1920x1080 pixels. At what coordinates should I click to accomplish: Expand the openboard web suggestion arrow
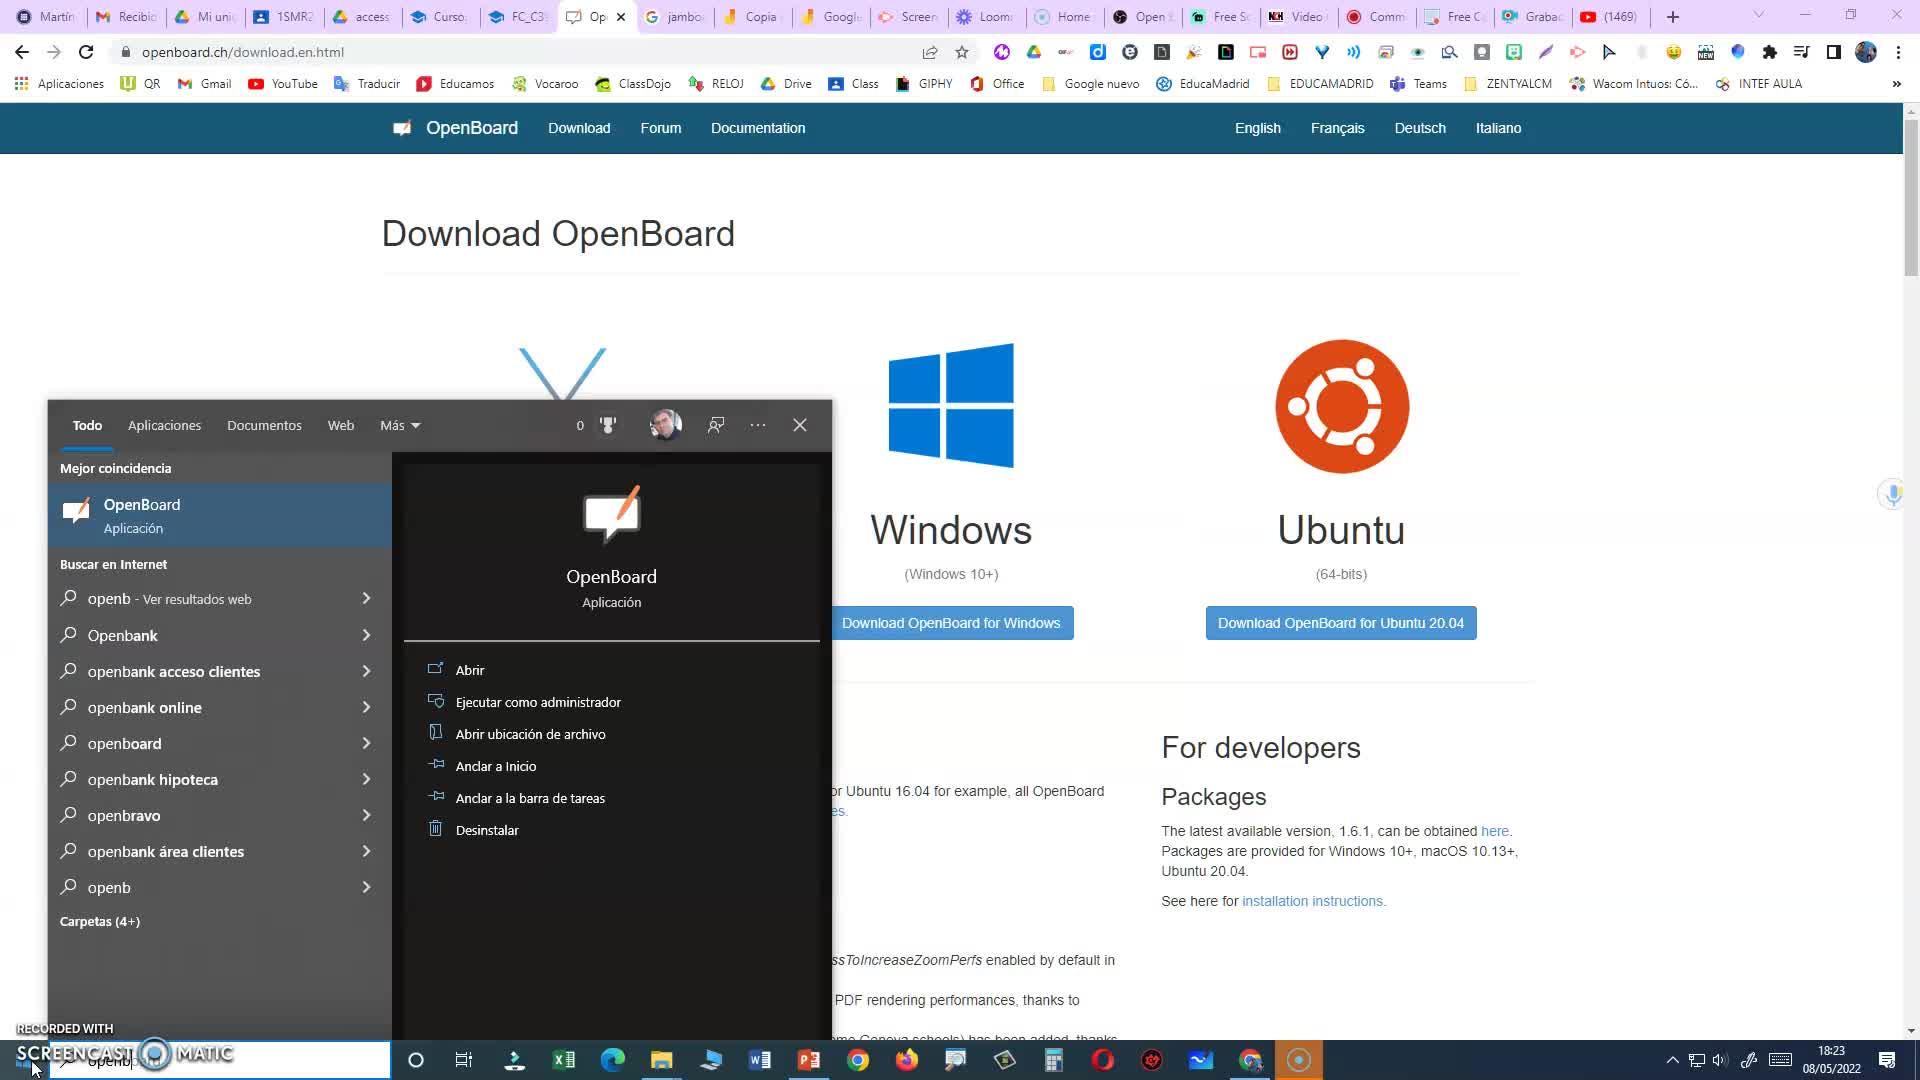click(x=366, y=743)
